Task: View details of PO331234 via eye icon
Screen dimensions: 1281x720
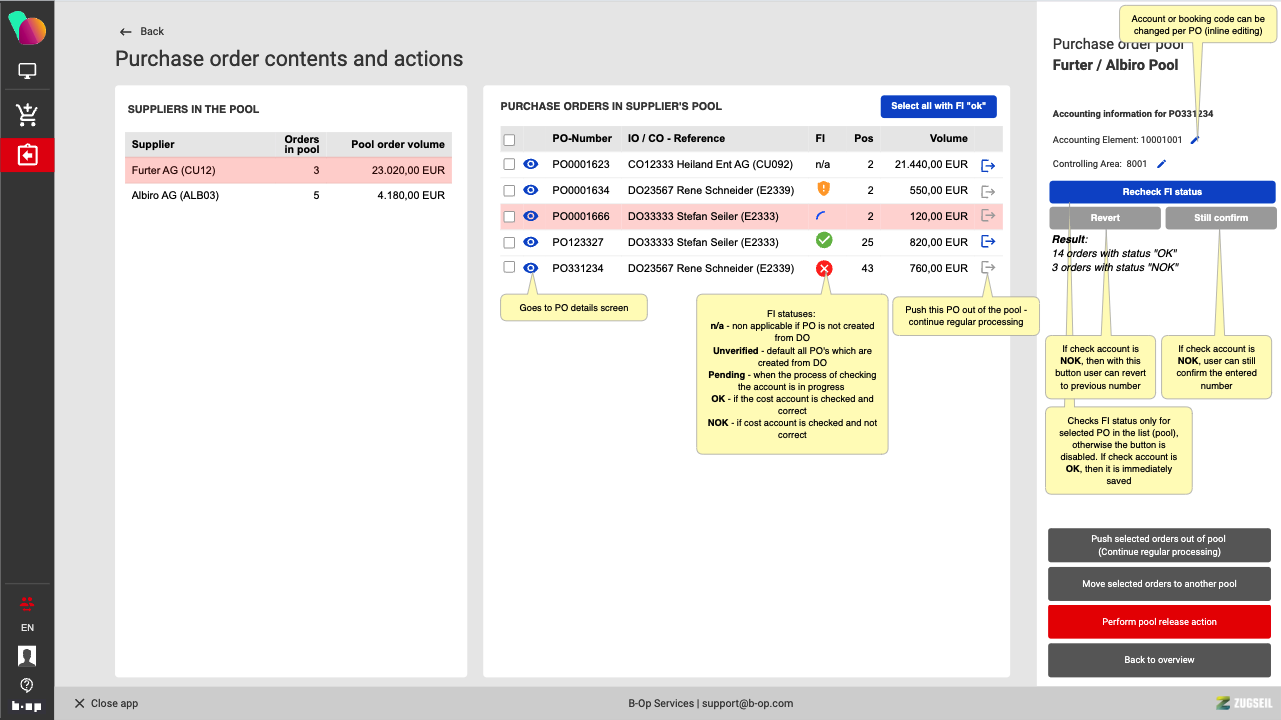Action: tap(531, 268)
